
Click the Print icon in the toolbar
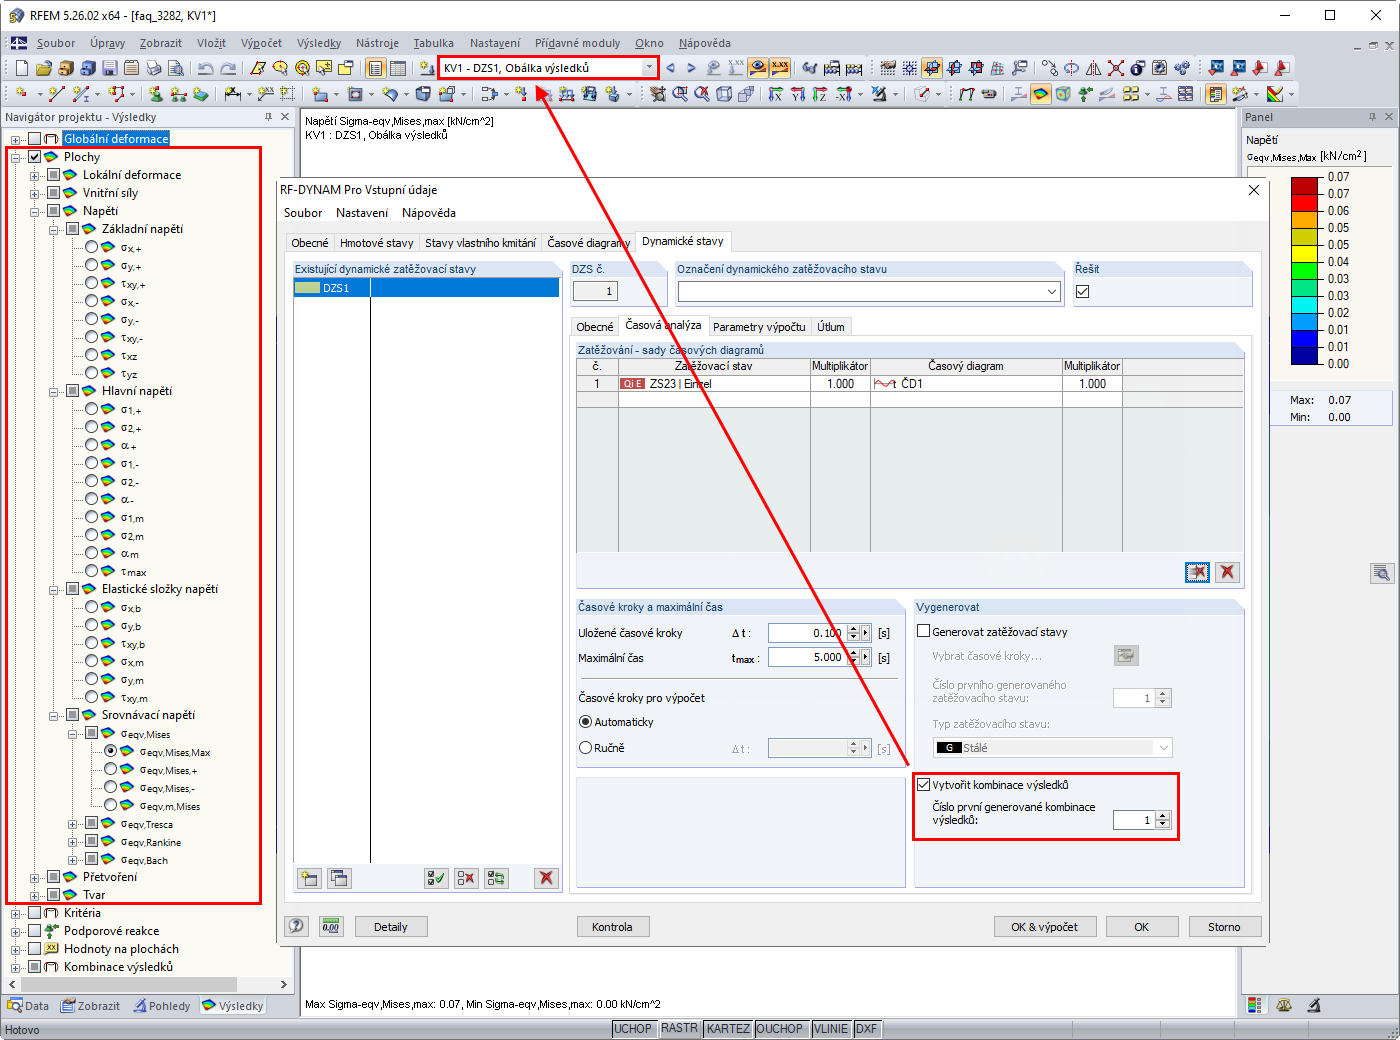pyautogui.click(x=154, y=68)
